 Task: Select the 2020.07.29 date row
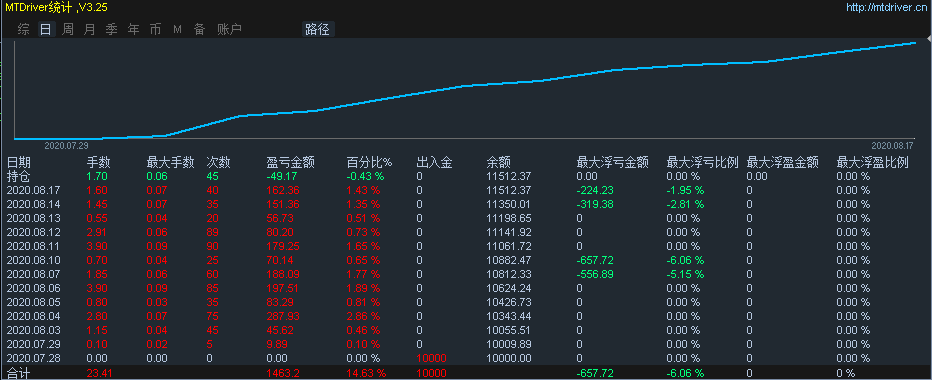click(x=33, y=344)
